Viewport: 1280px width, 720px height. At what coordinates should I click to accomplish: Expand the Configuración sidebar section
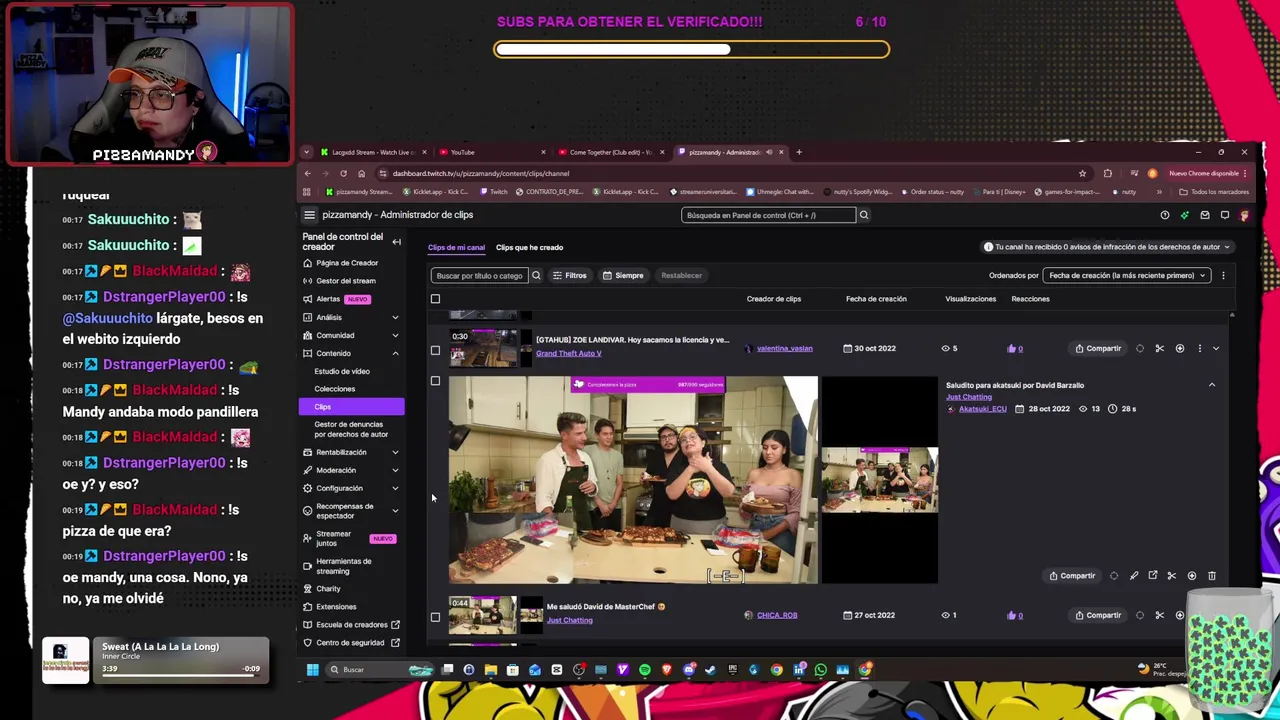(395, 488)
